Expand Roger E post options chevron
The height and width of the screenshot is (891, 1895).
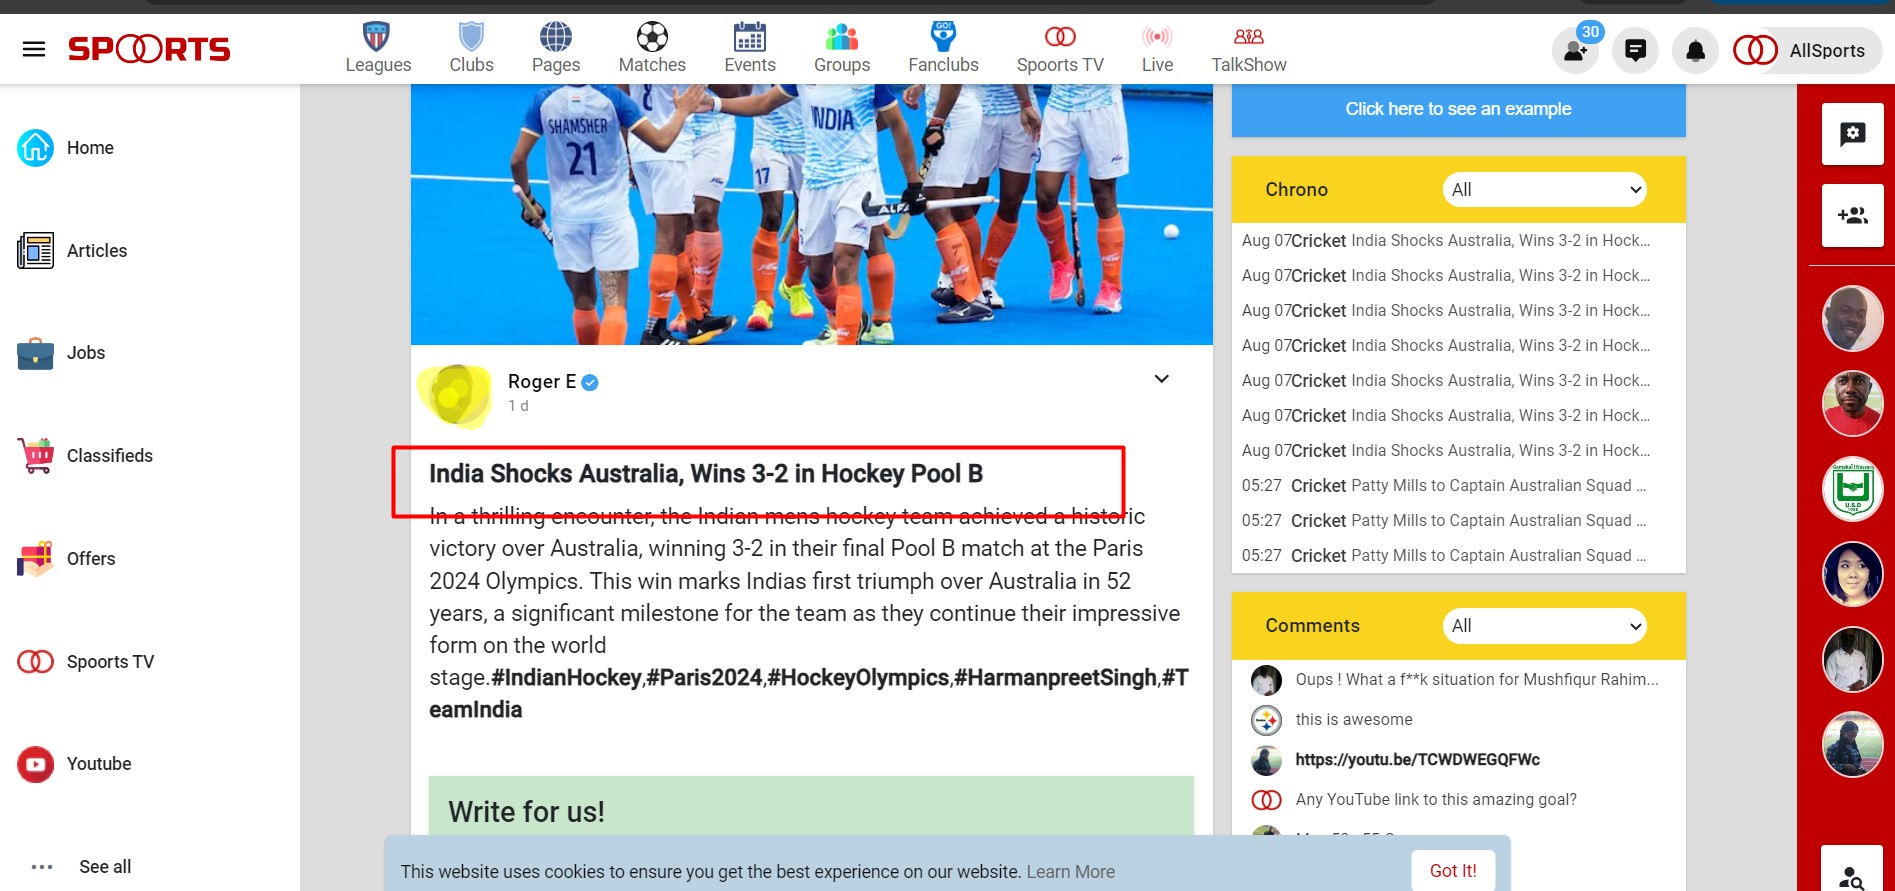pos(1161,379)
